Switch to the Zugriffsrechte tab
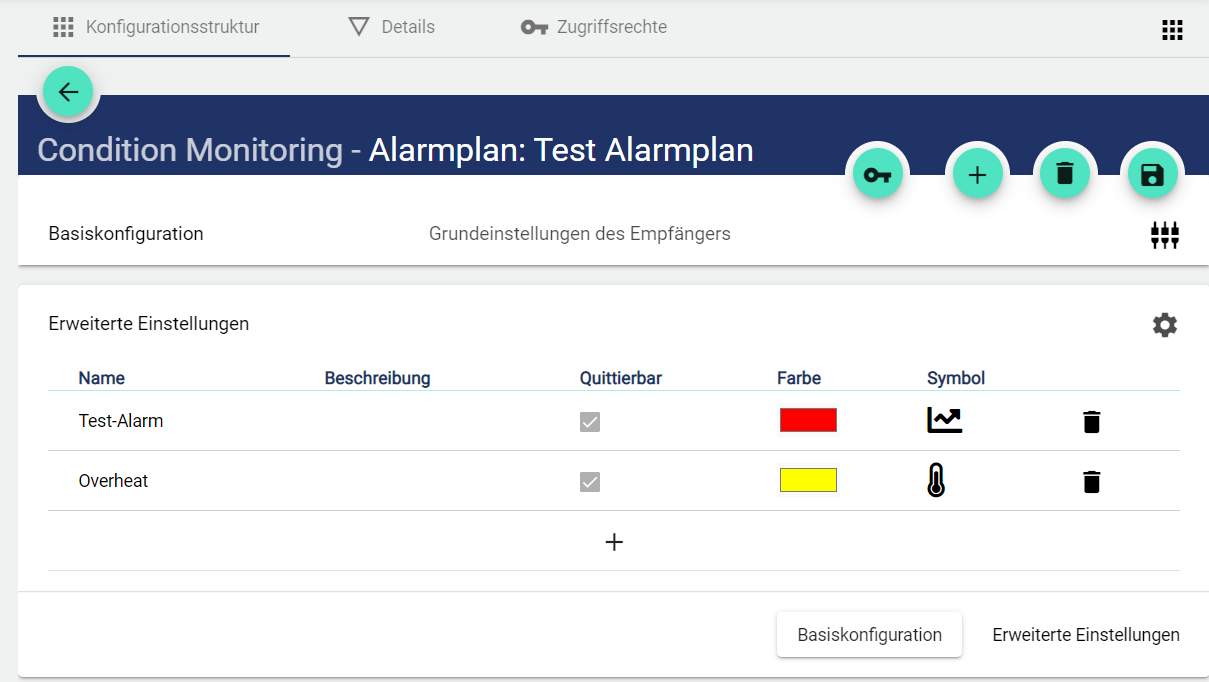This screenshot has height=682, width=1209. pos(594,27)
